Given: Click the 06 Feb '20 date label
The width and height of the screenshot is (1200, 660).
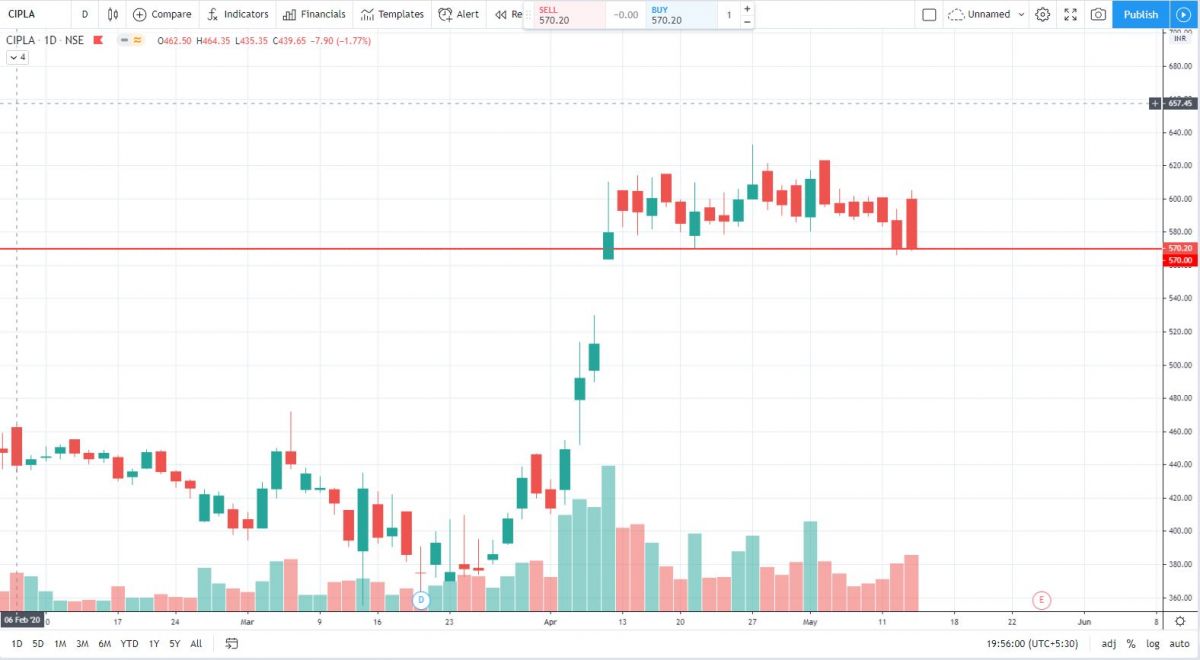Looking at the screenshot, I should point(22,620).
